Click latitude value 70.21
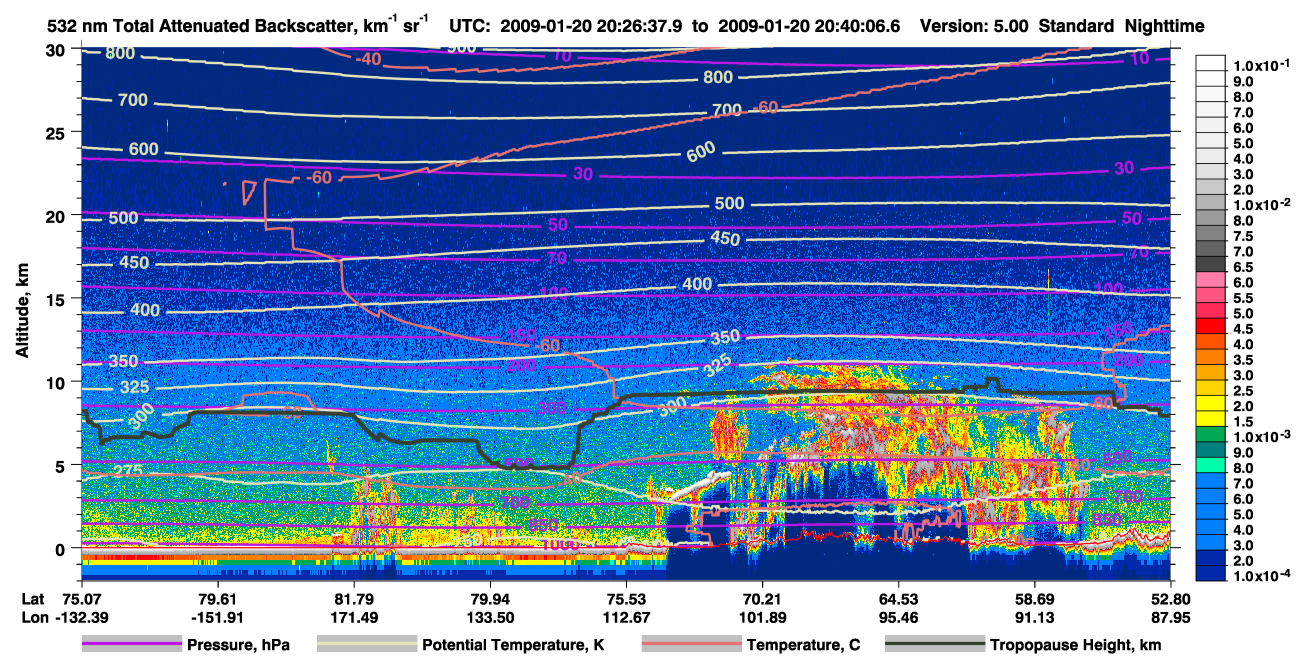 [762, 600]
